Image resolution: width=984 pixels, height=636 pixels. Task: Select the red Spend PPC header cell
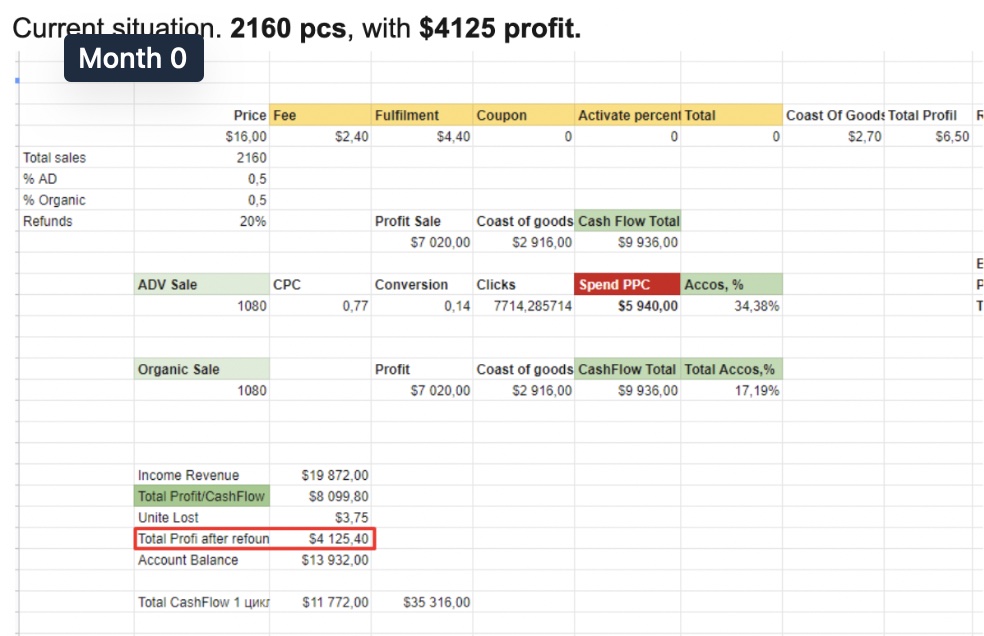coord(627,285)
